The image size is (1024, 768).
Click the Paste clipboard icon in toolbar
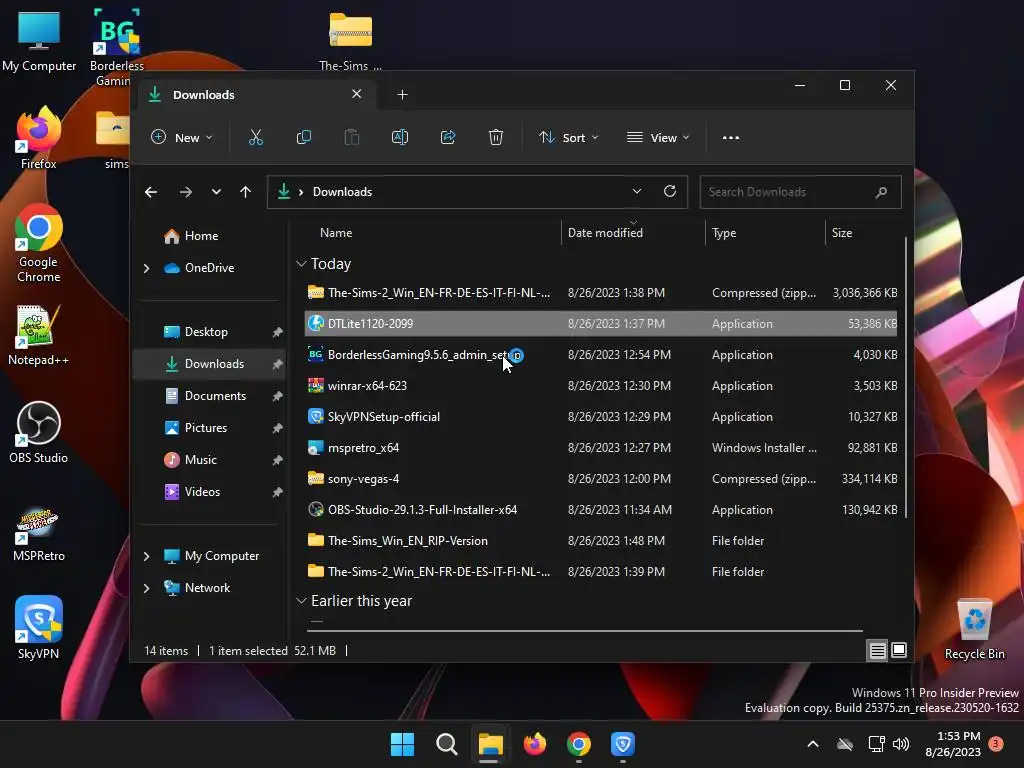click(x=351, y=137)
